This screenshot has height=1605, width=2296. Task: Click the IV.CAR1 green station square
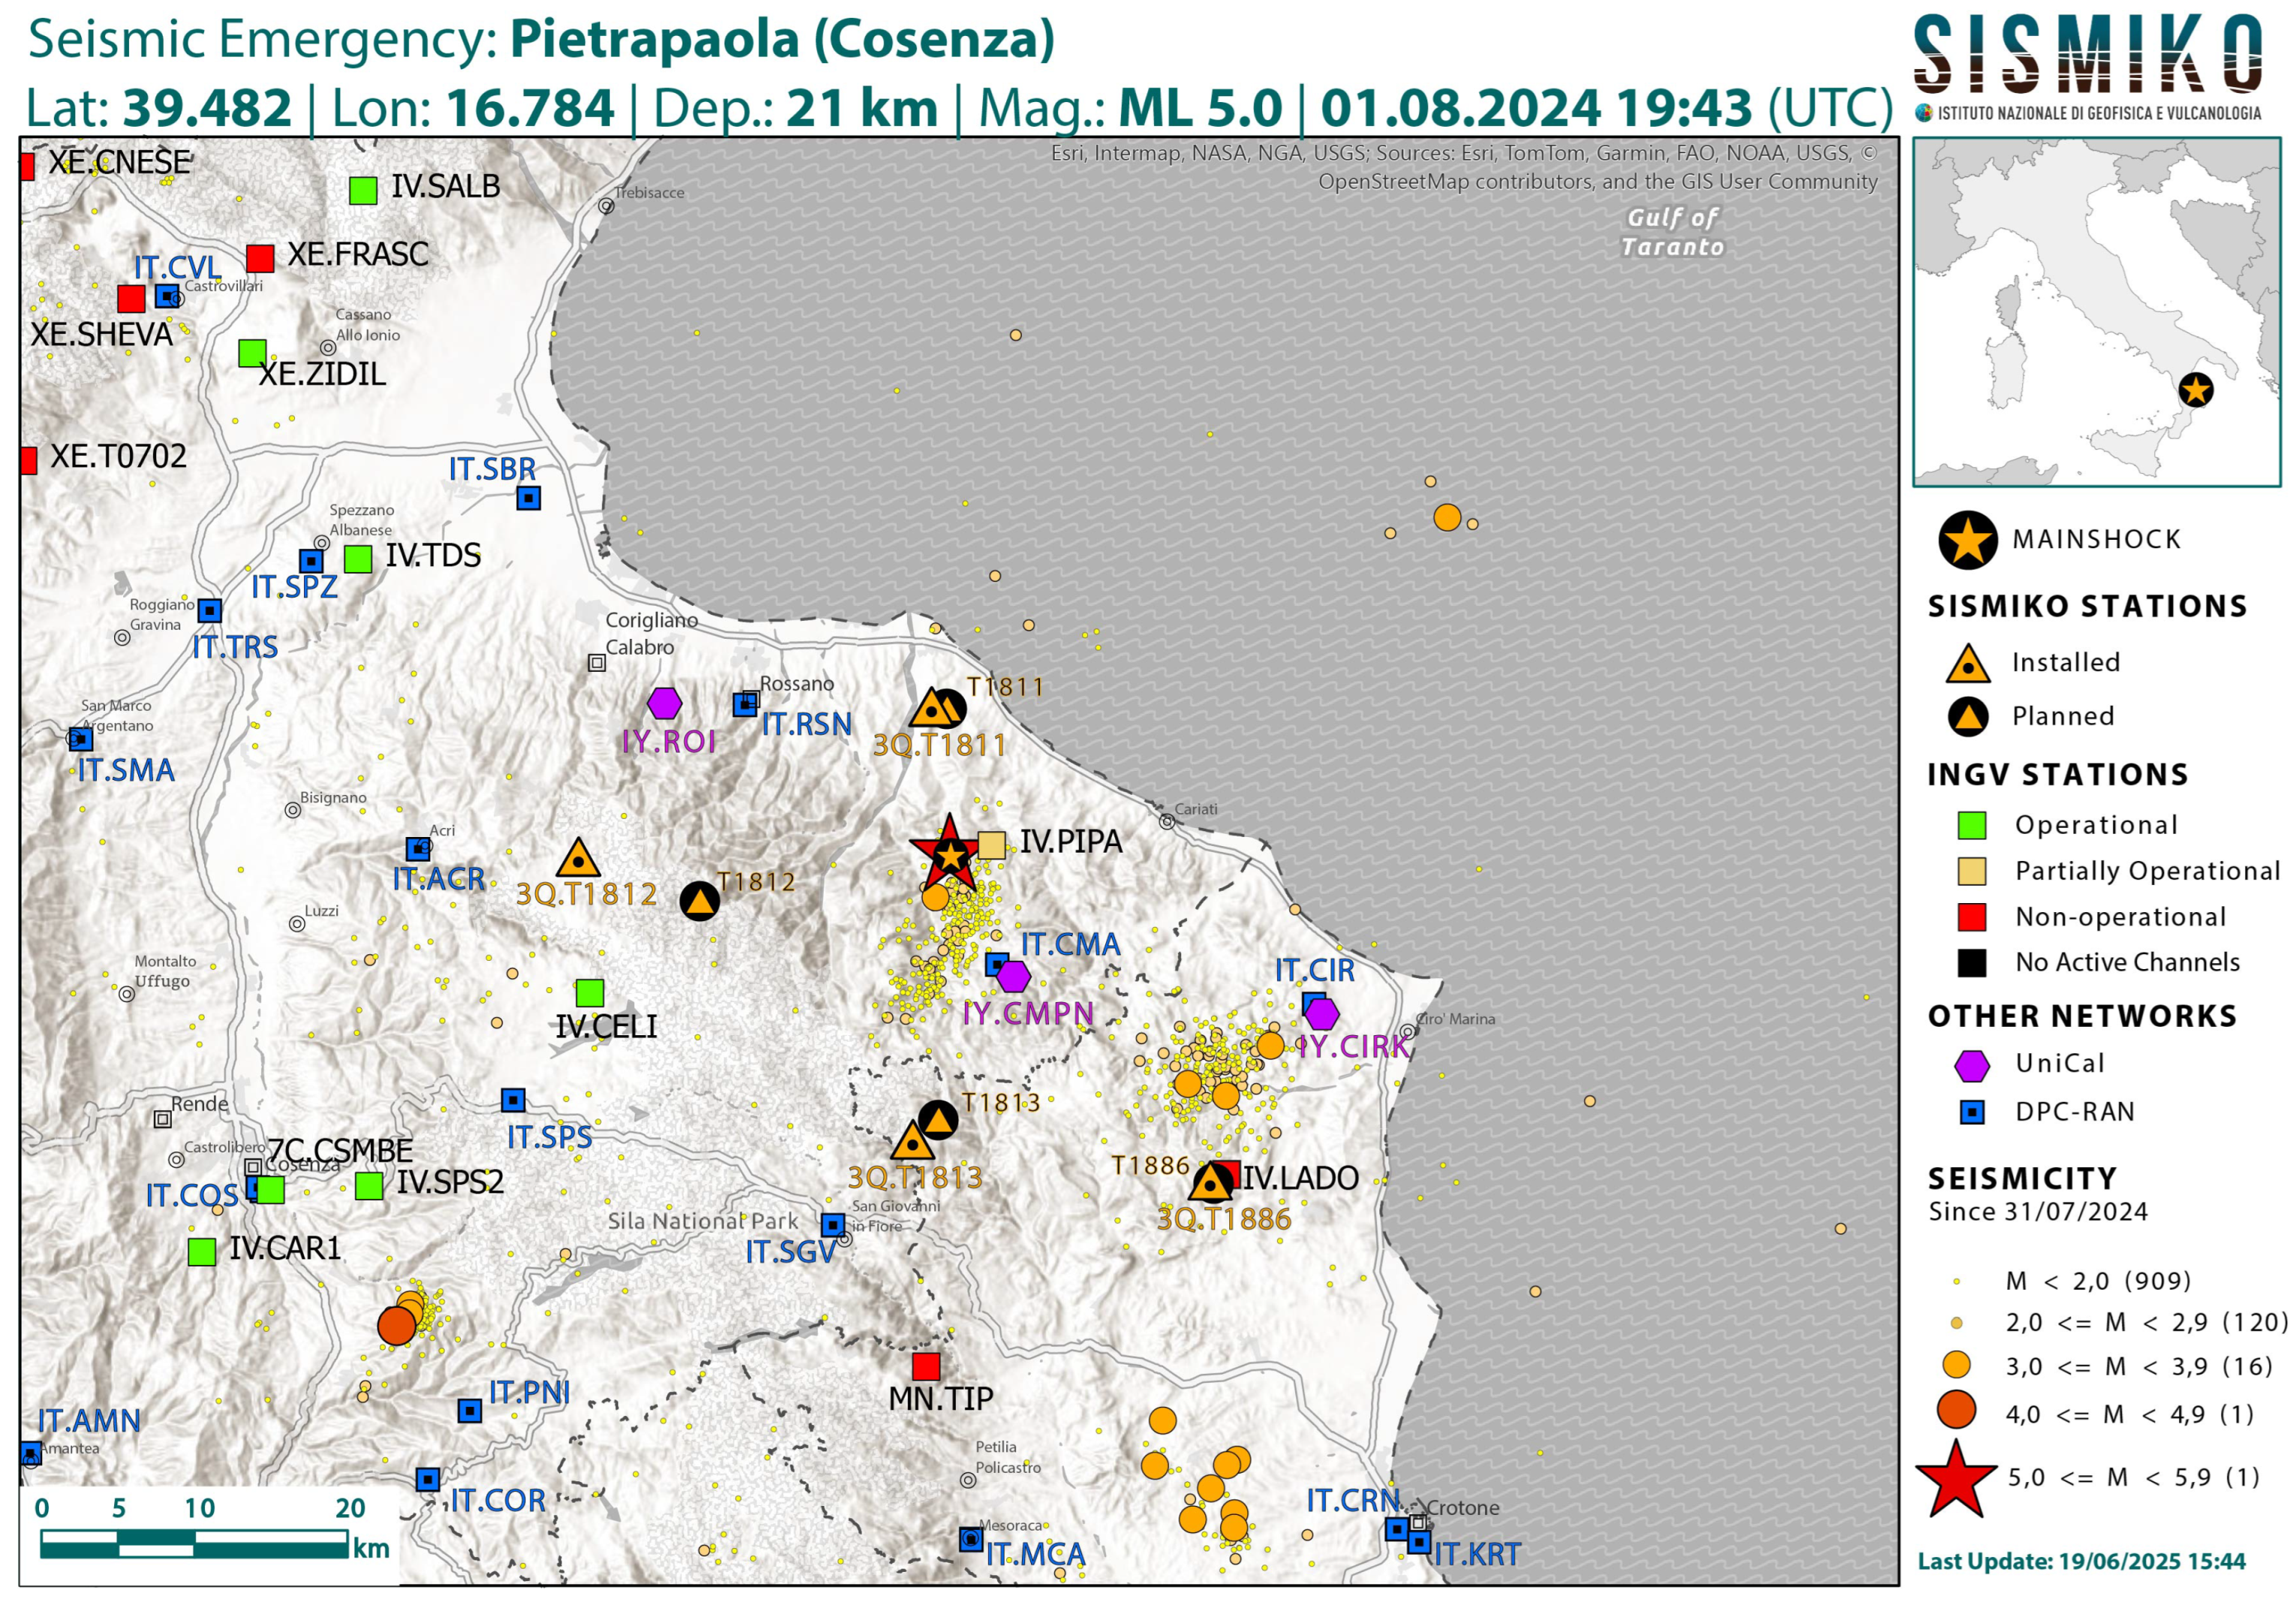click(x=202, y=1251)
